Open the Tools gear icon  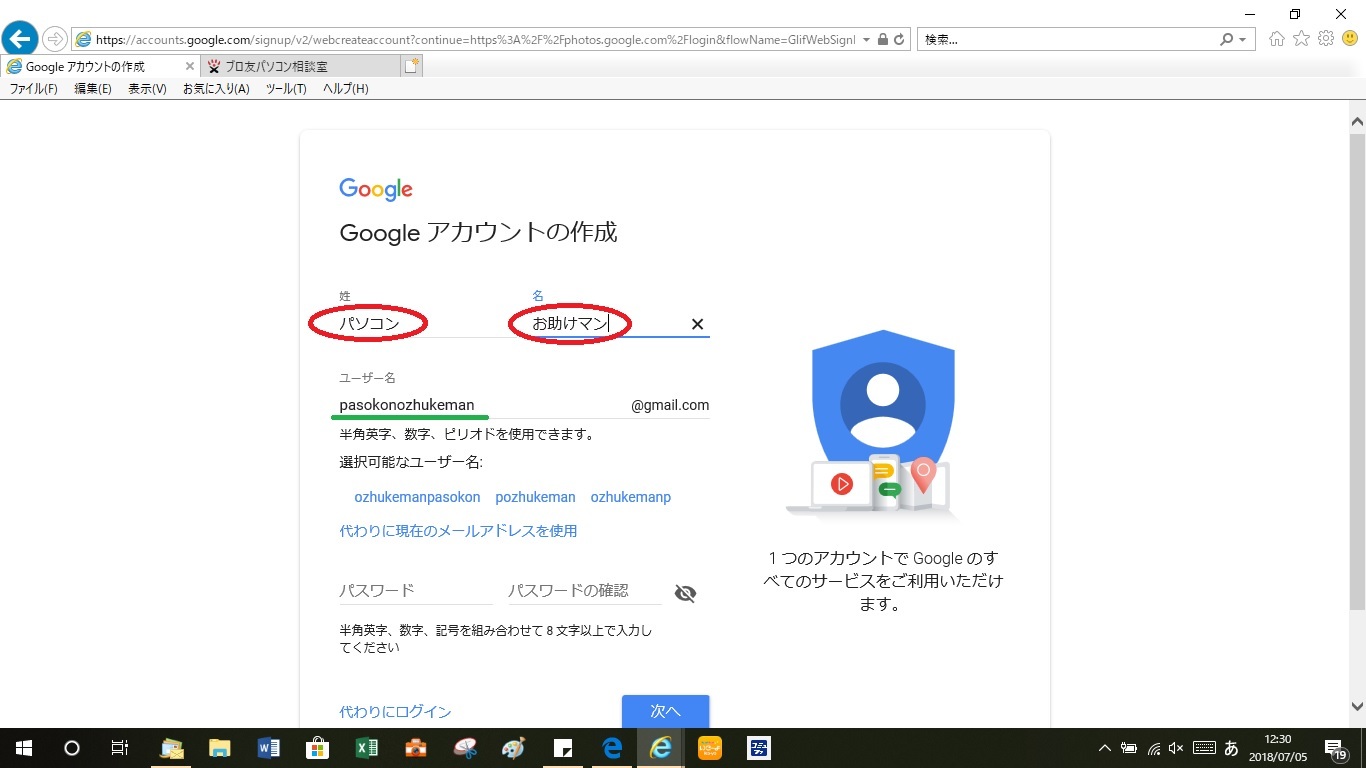point(1326,39)
